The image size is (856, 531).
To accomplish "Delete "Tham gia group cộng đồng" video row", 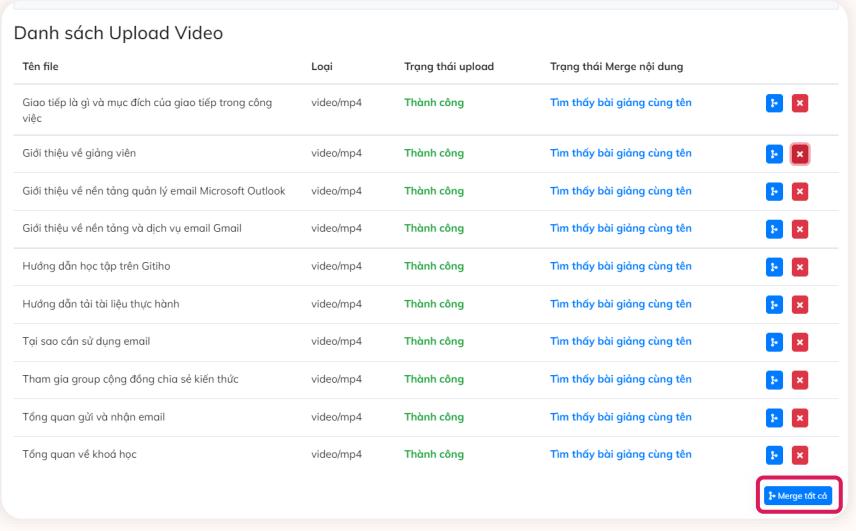I will [x=800, y=380].
